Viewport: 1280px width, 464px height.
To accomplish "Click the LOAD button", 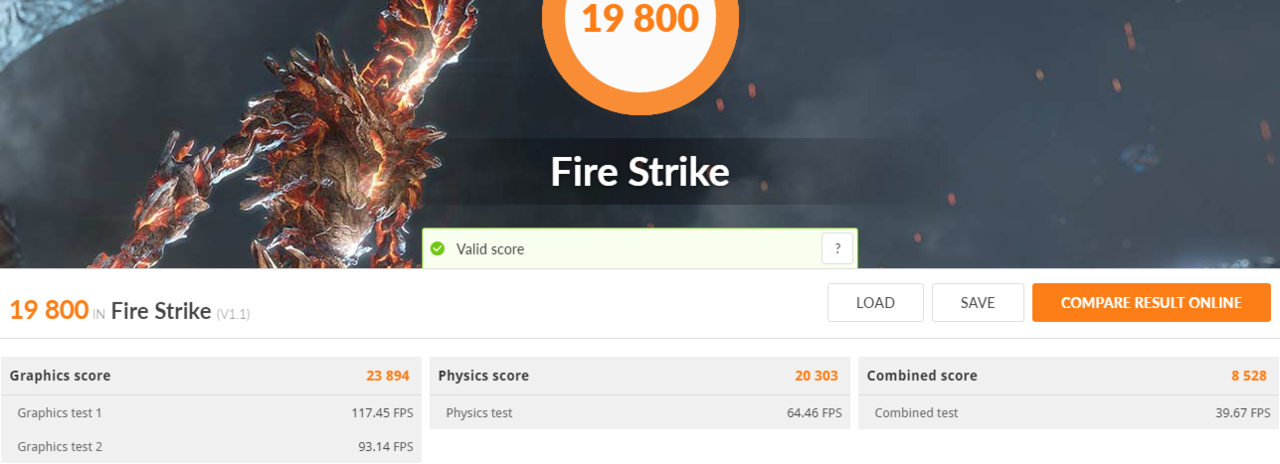I will [x=875, y=303].
